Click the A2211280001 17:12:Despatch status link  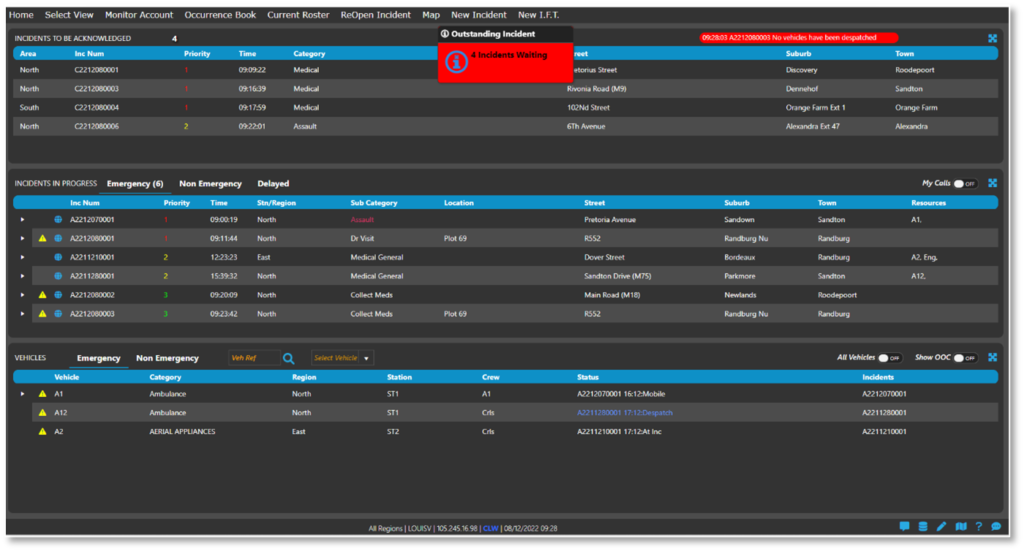[624, 413]
